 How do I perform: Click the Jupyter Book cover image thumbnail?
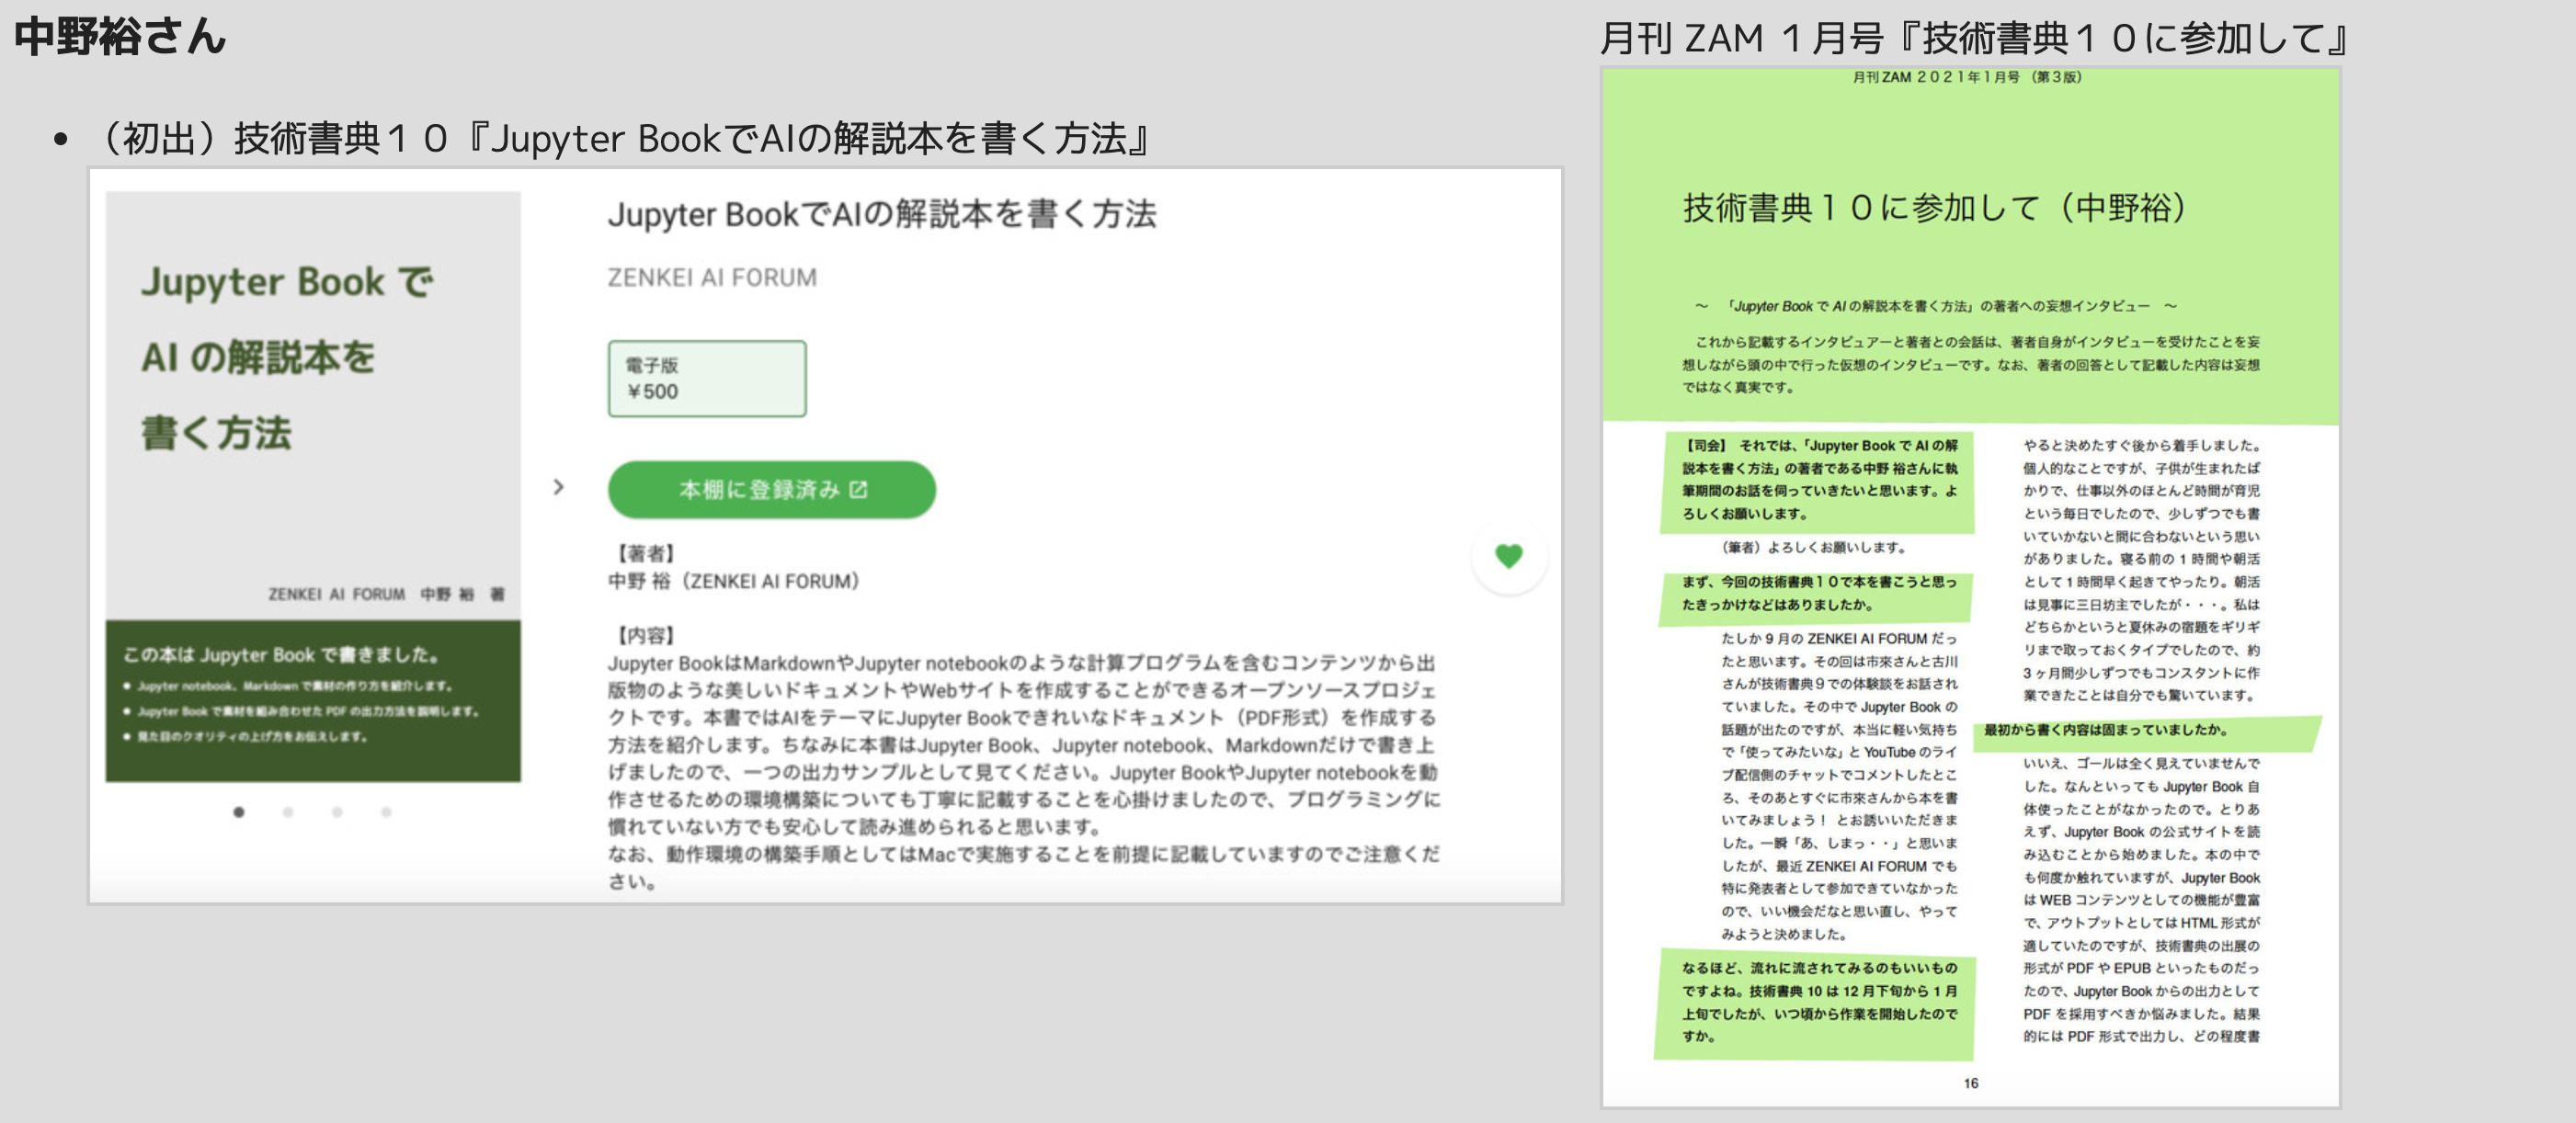click(x=313, y=487)
